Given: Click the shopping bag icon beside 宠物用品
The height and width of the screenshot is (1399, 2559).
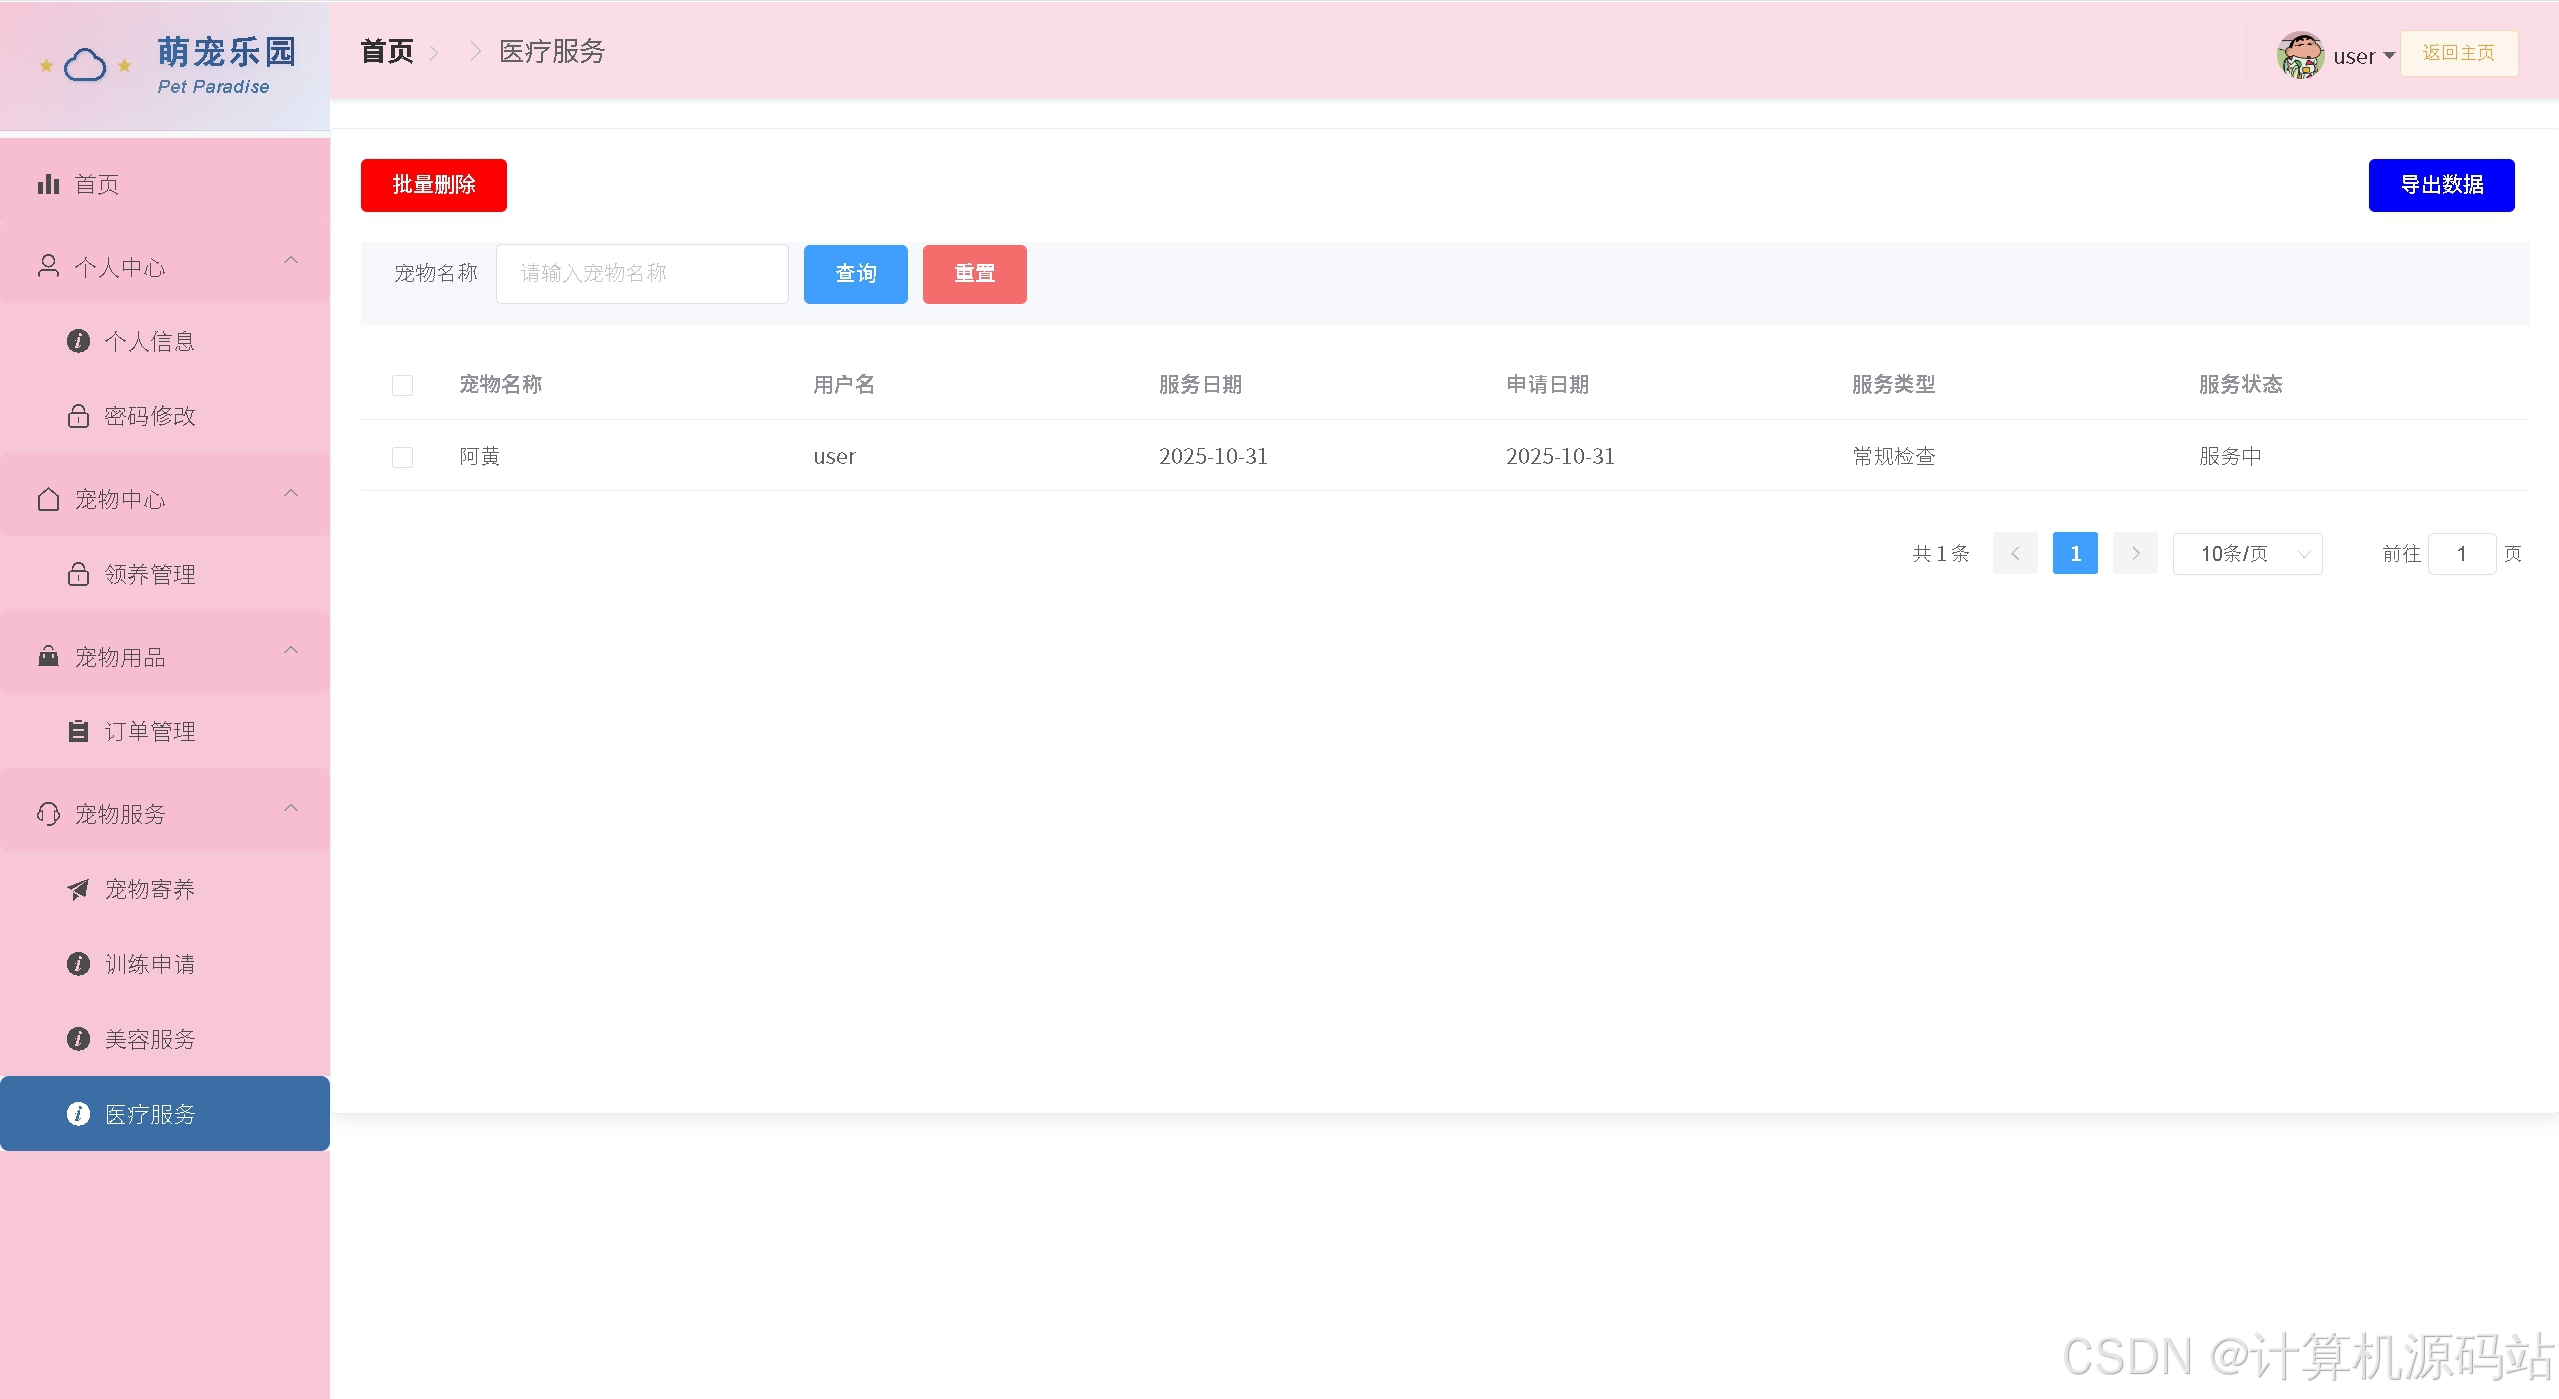Looking at the screenshot, I should (x=48, y=657).
